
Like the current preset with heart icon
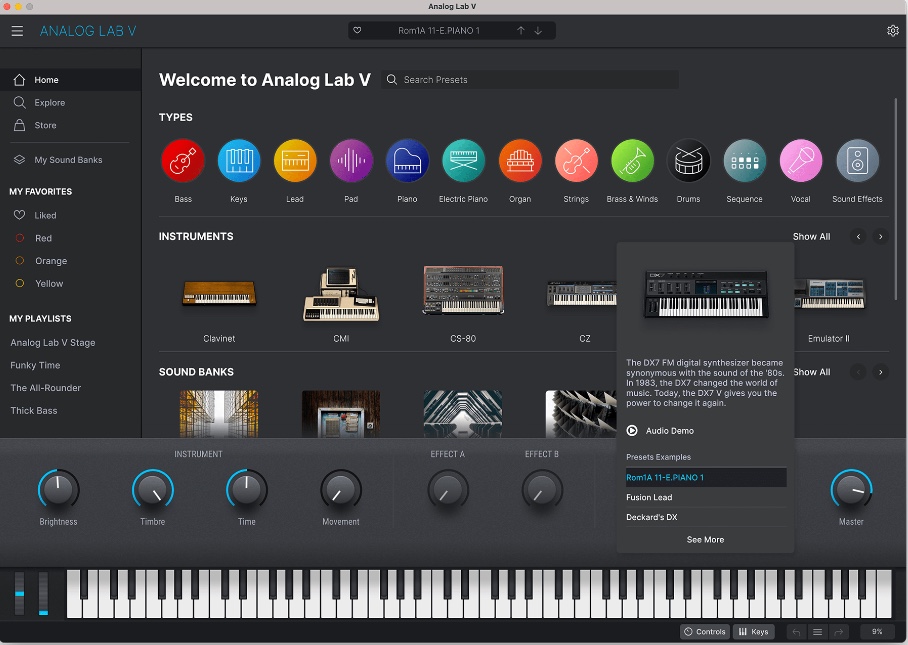(x=357, y=31)
